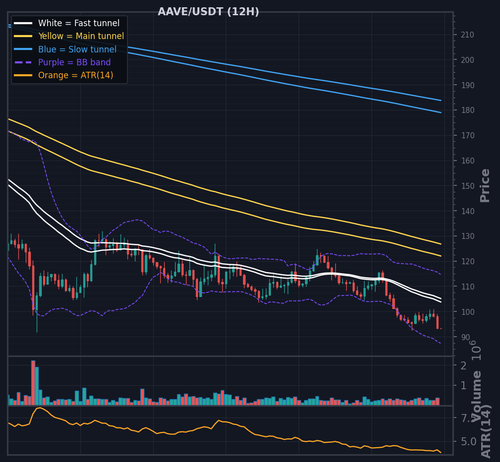Click the chart title AAVE/USDT (12H)

coord(208,12)
